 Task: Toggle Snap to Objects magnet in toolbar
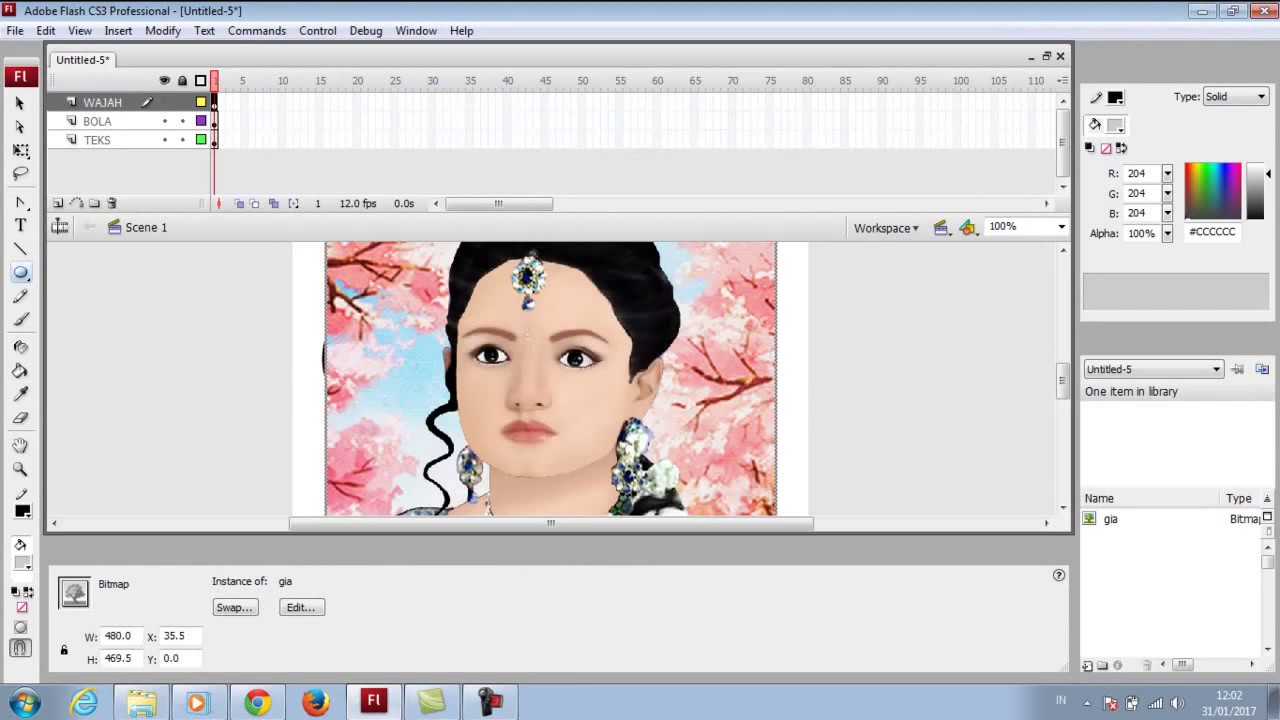[x=20, y=649]
